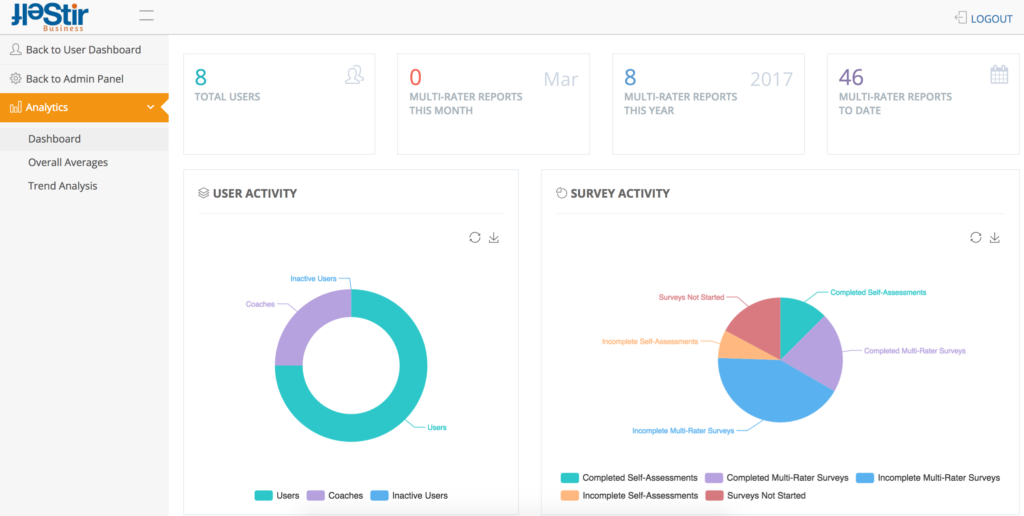
Task: Download the User Activity chart
Action: pos(494,238)
